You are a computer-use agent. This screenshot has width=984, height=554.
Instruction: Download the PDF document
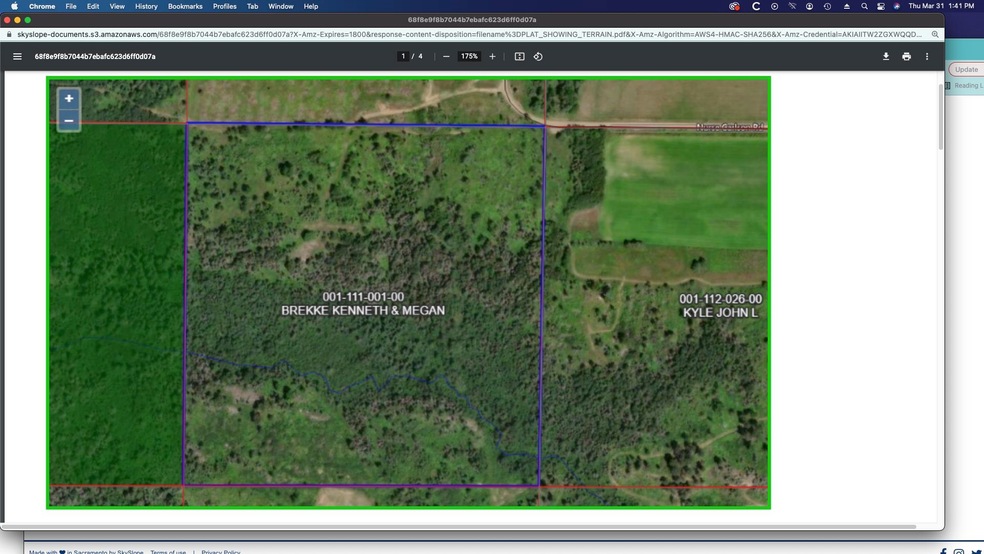tap(885, 56)
